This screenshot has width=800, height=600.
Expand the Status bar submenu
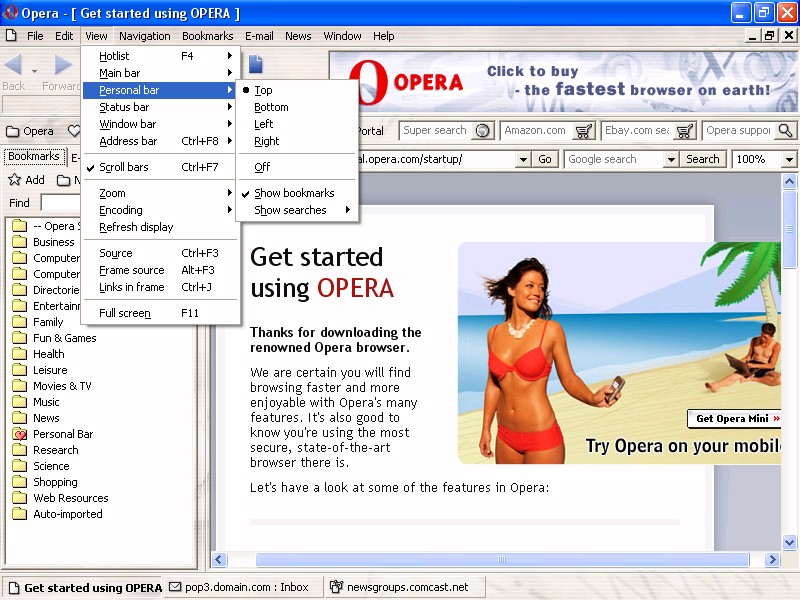tap(160, 107)
